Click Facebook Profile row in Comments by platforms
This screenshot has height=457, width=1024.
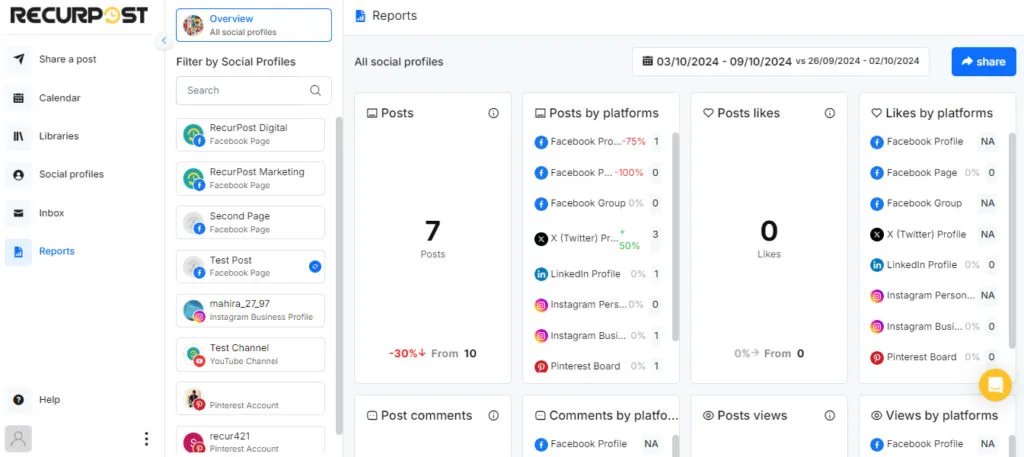tap(598, 444)
